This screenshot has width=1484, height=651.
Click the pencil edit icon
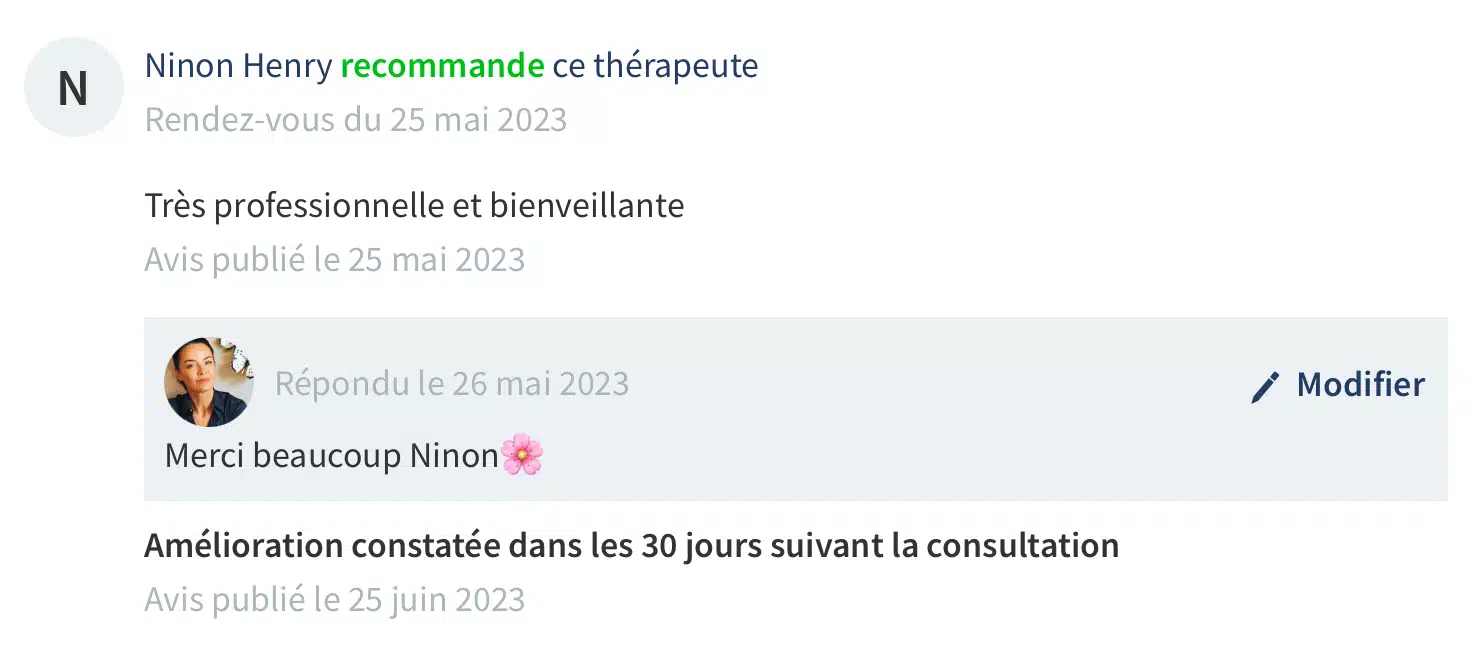pos(1265,387)
